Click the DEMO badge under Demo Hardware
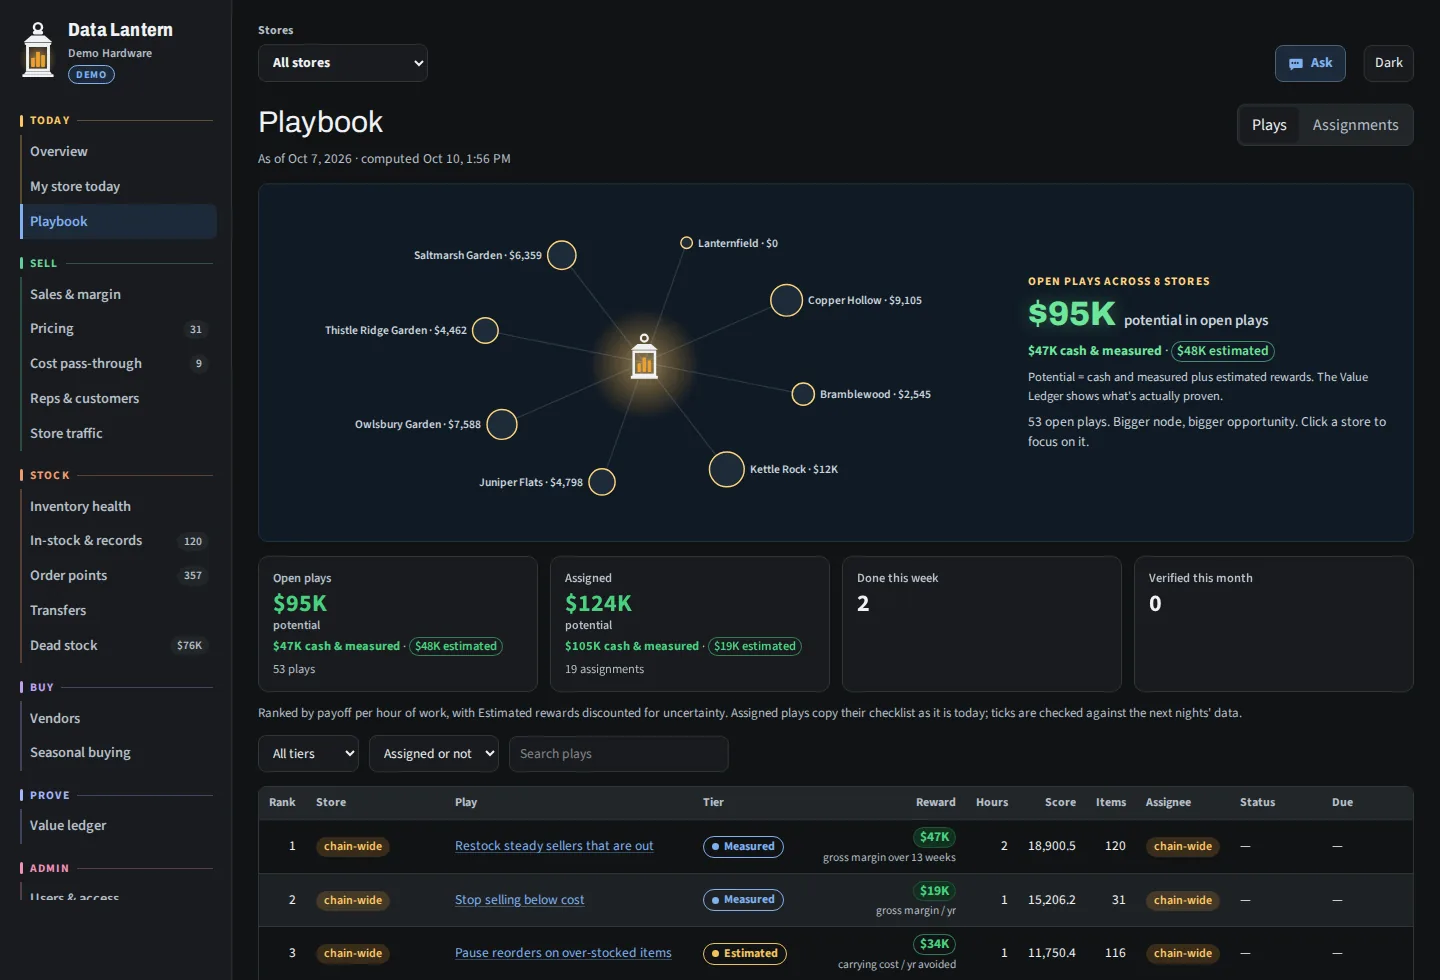 [91, 75]
